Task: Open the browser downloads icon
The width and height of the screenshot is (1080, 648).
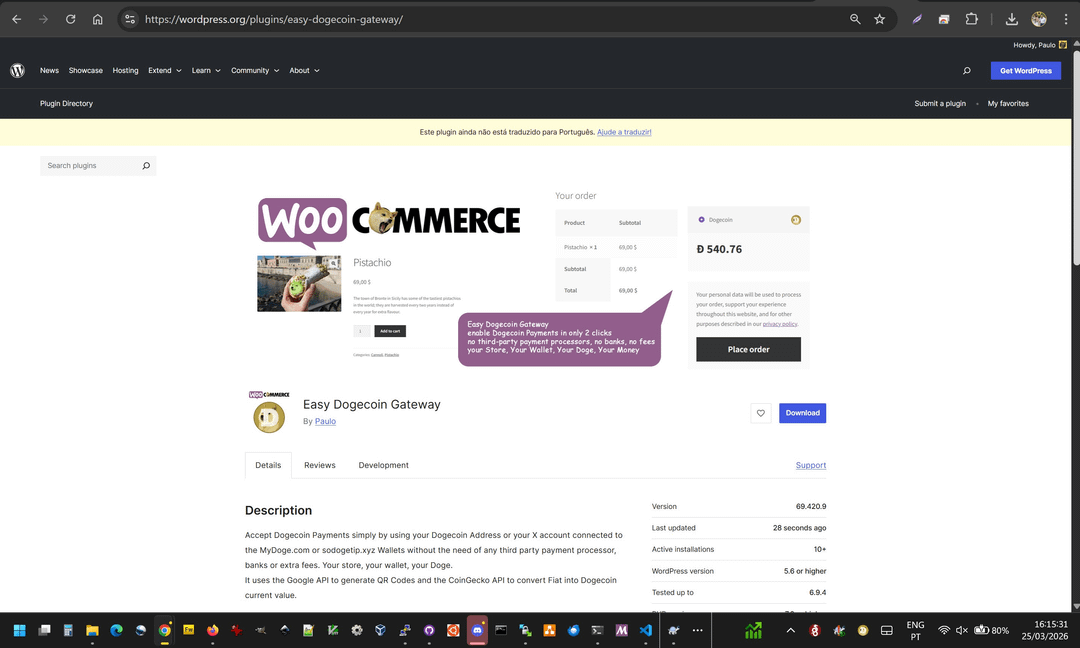Action: coord(1012,19)
